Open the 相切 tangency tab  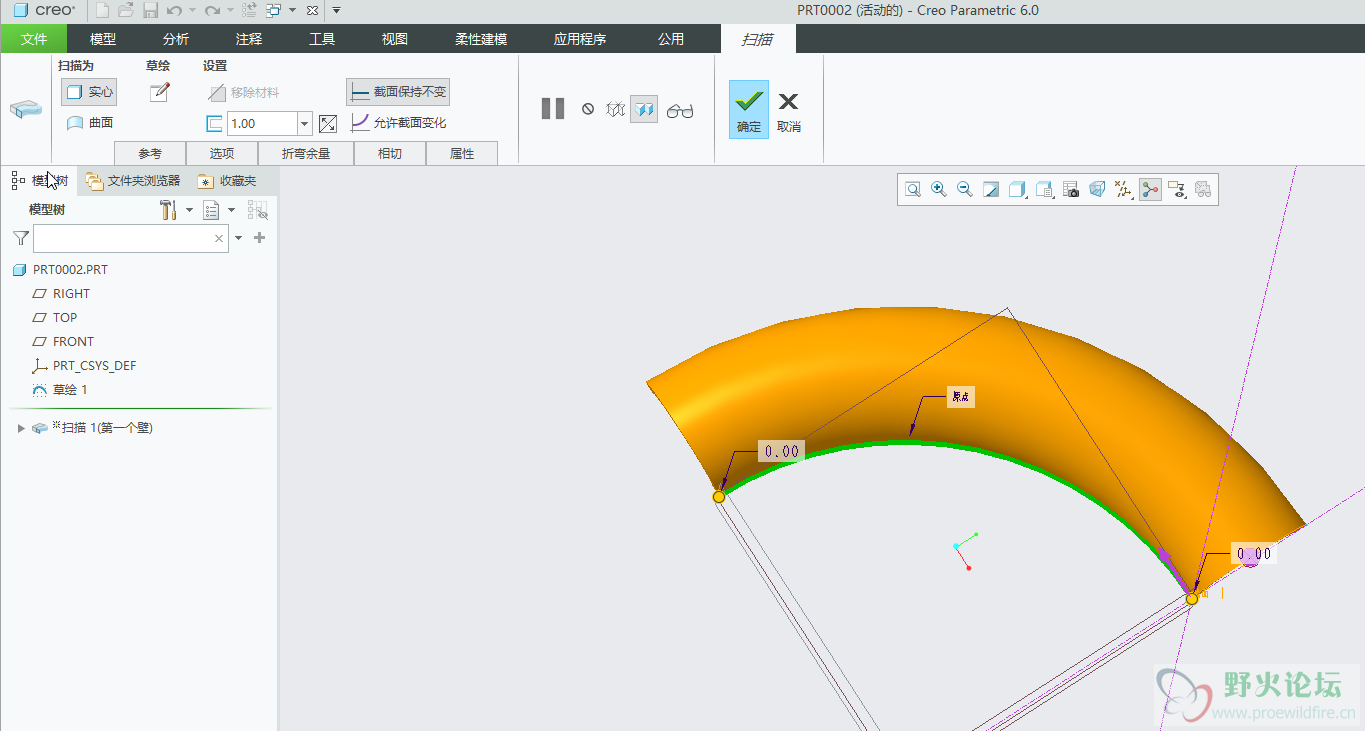390,153
